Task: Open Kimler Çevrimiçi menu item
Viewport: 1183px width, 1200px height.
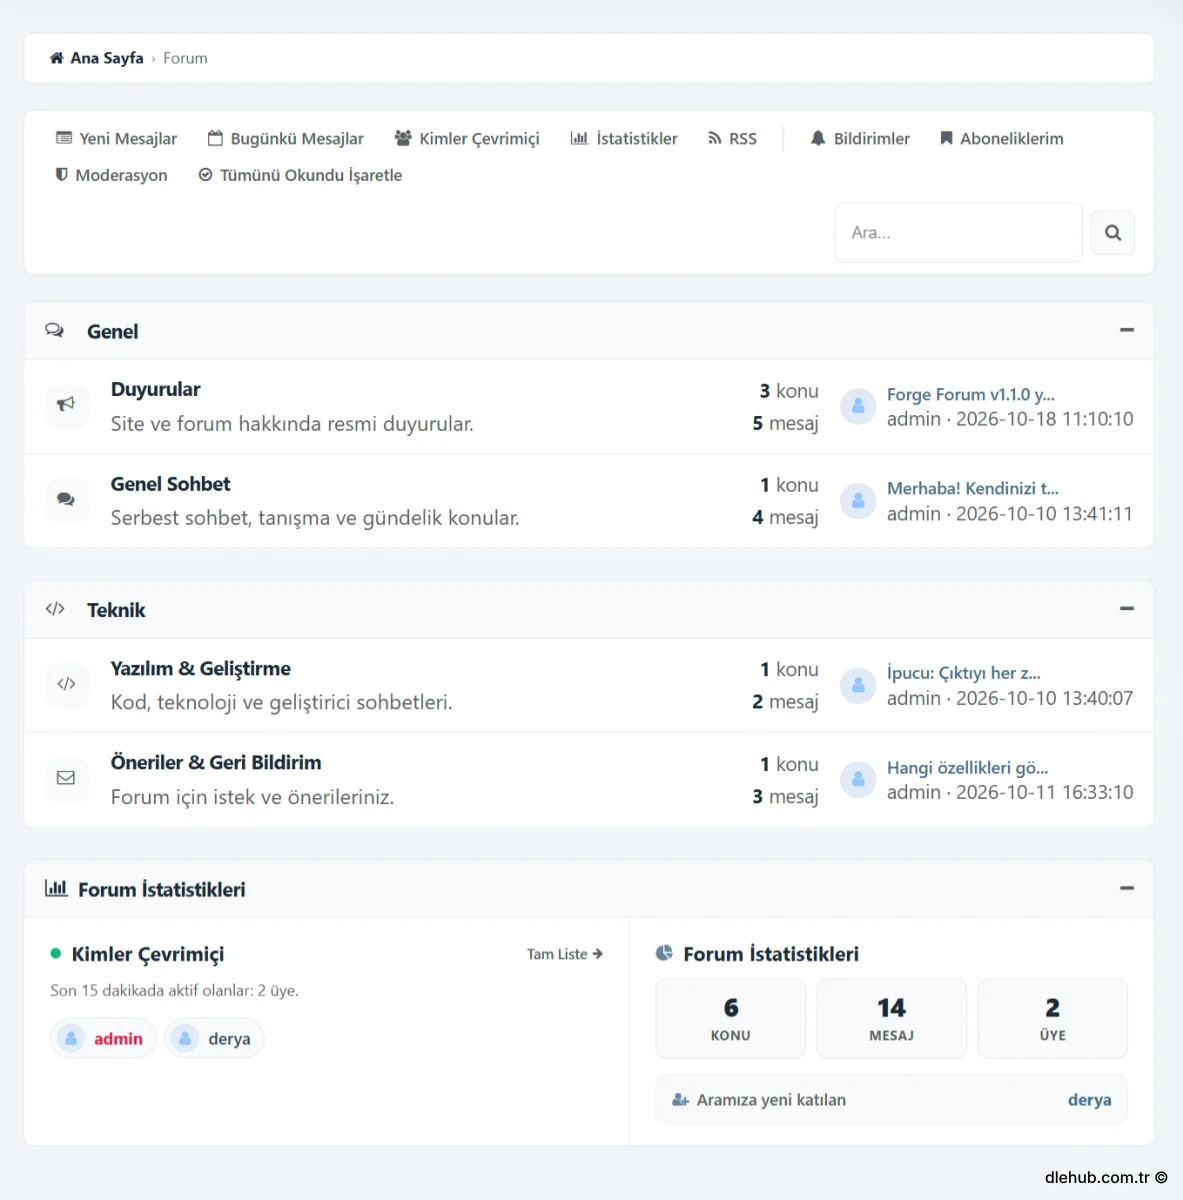Action: (466, 138)
